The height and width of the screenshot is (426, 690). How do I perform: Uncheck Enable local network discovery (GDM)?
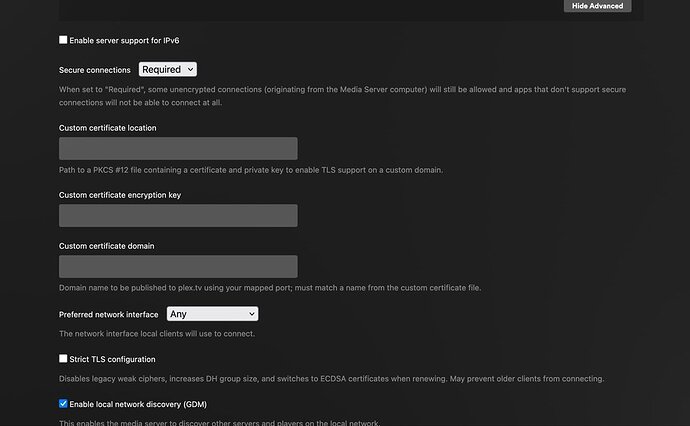pyautogui.click(x=63, y=404)
